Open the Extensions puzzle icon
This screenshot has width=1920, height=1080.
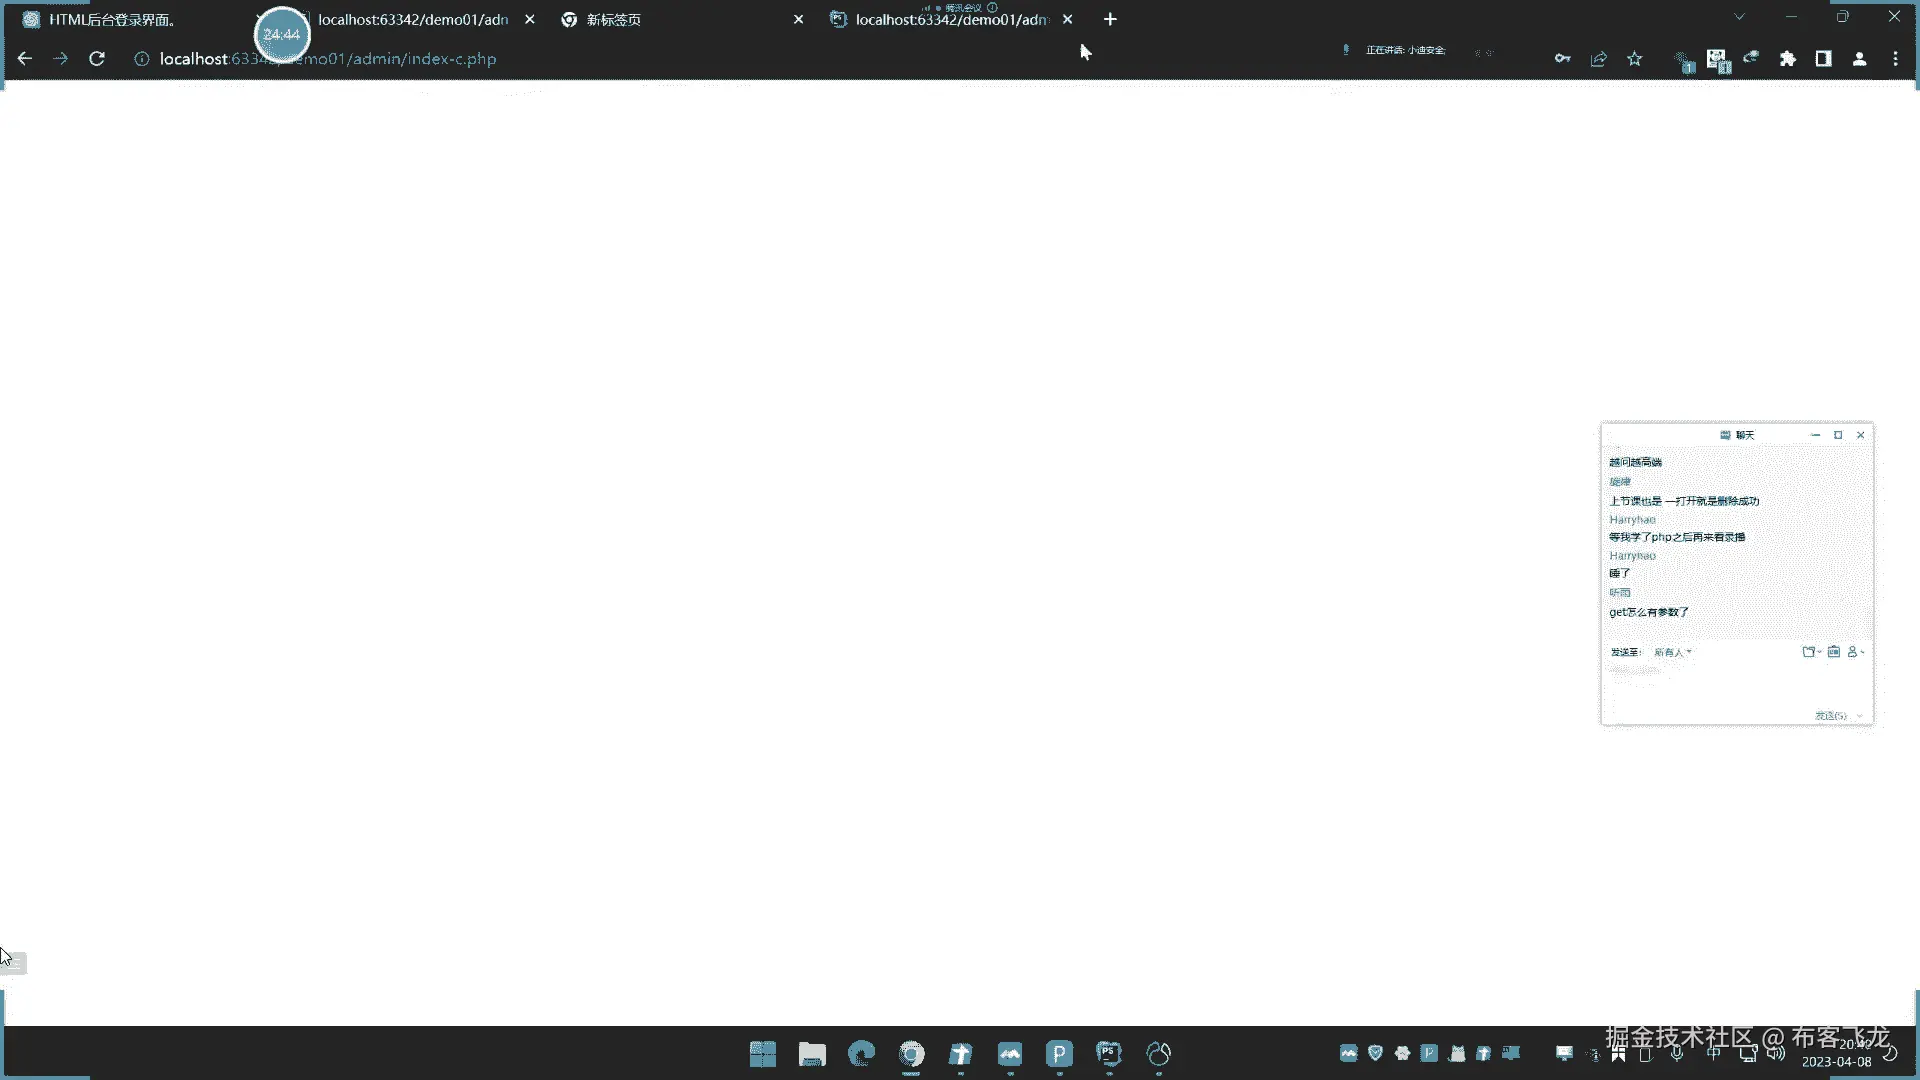click(1788, 59)
